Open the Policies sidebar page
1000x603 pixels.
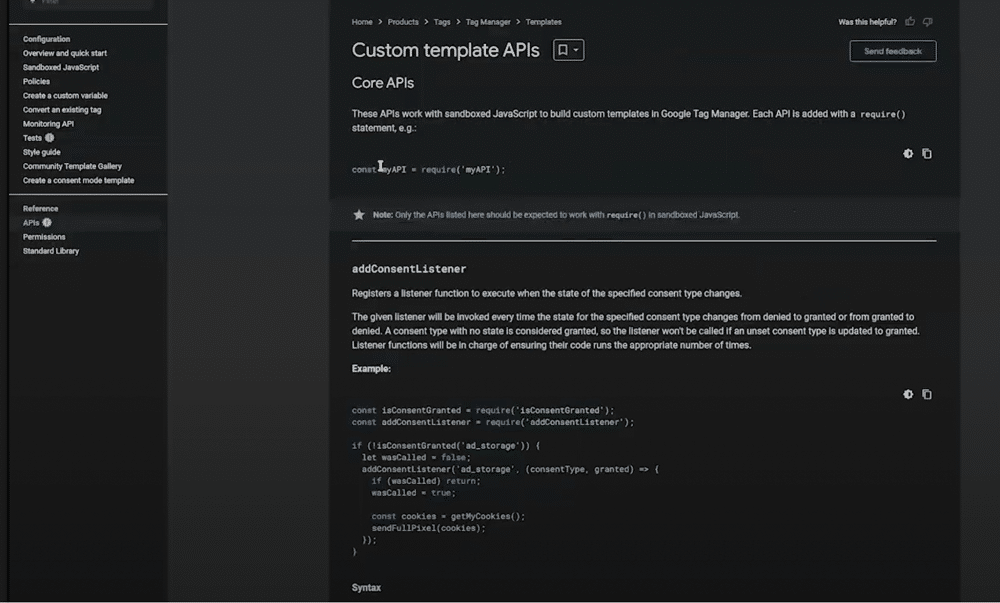click(x=36, y=81)
